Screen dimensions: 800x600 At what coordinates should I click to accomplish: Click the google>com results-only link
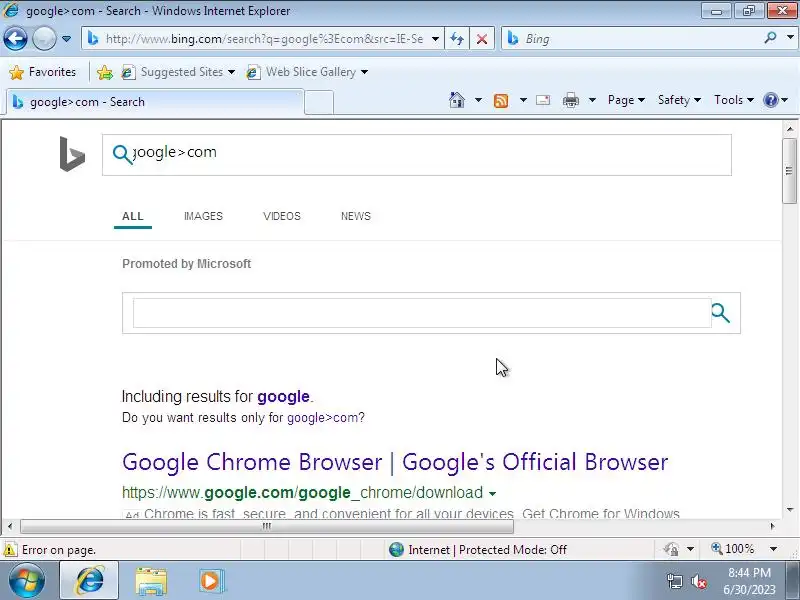322,418
